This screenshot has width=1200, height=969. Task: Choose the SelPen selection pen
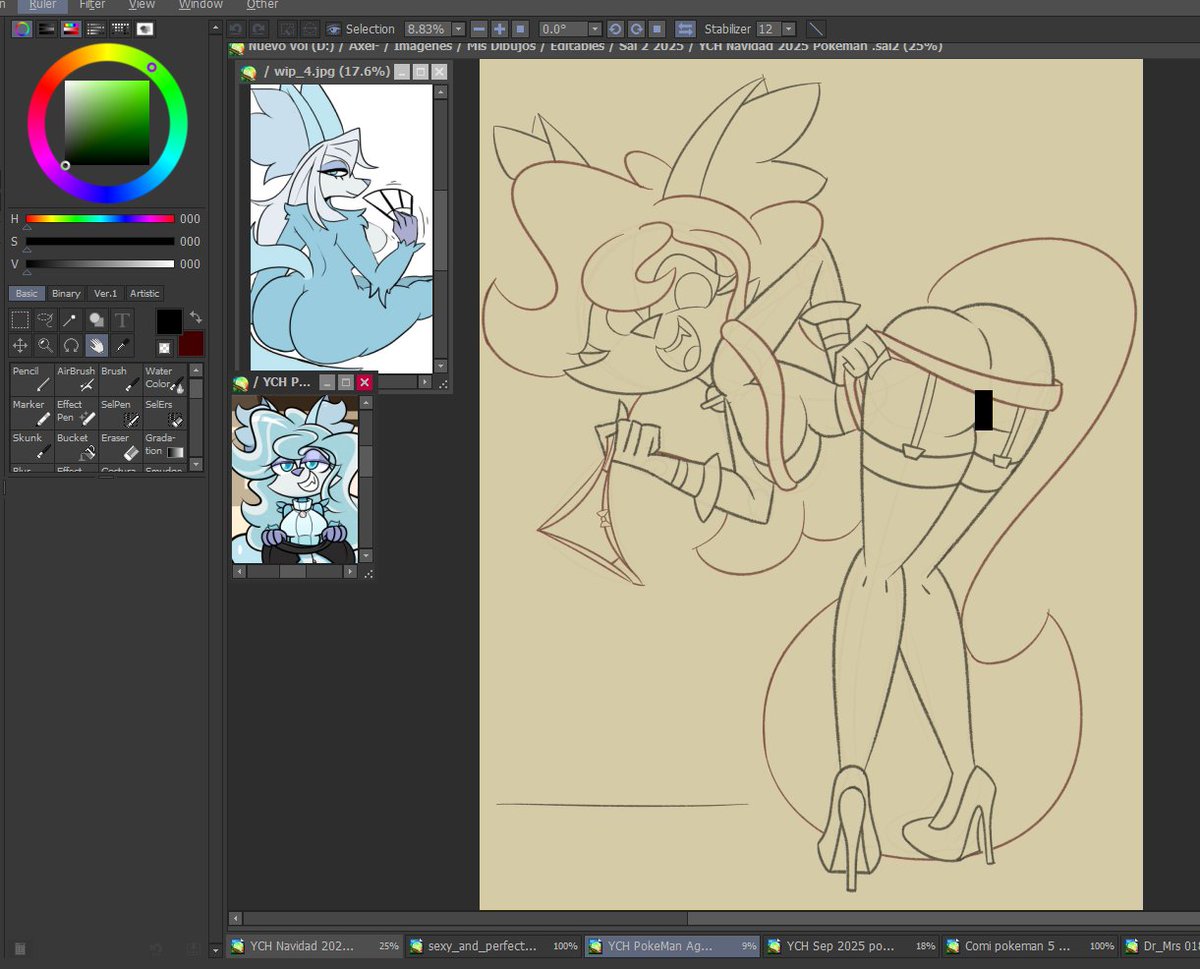pos(120,413)
